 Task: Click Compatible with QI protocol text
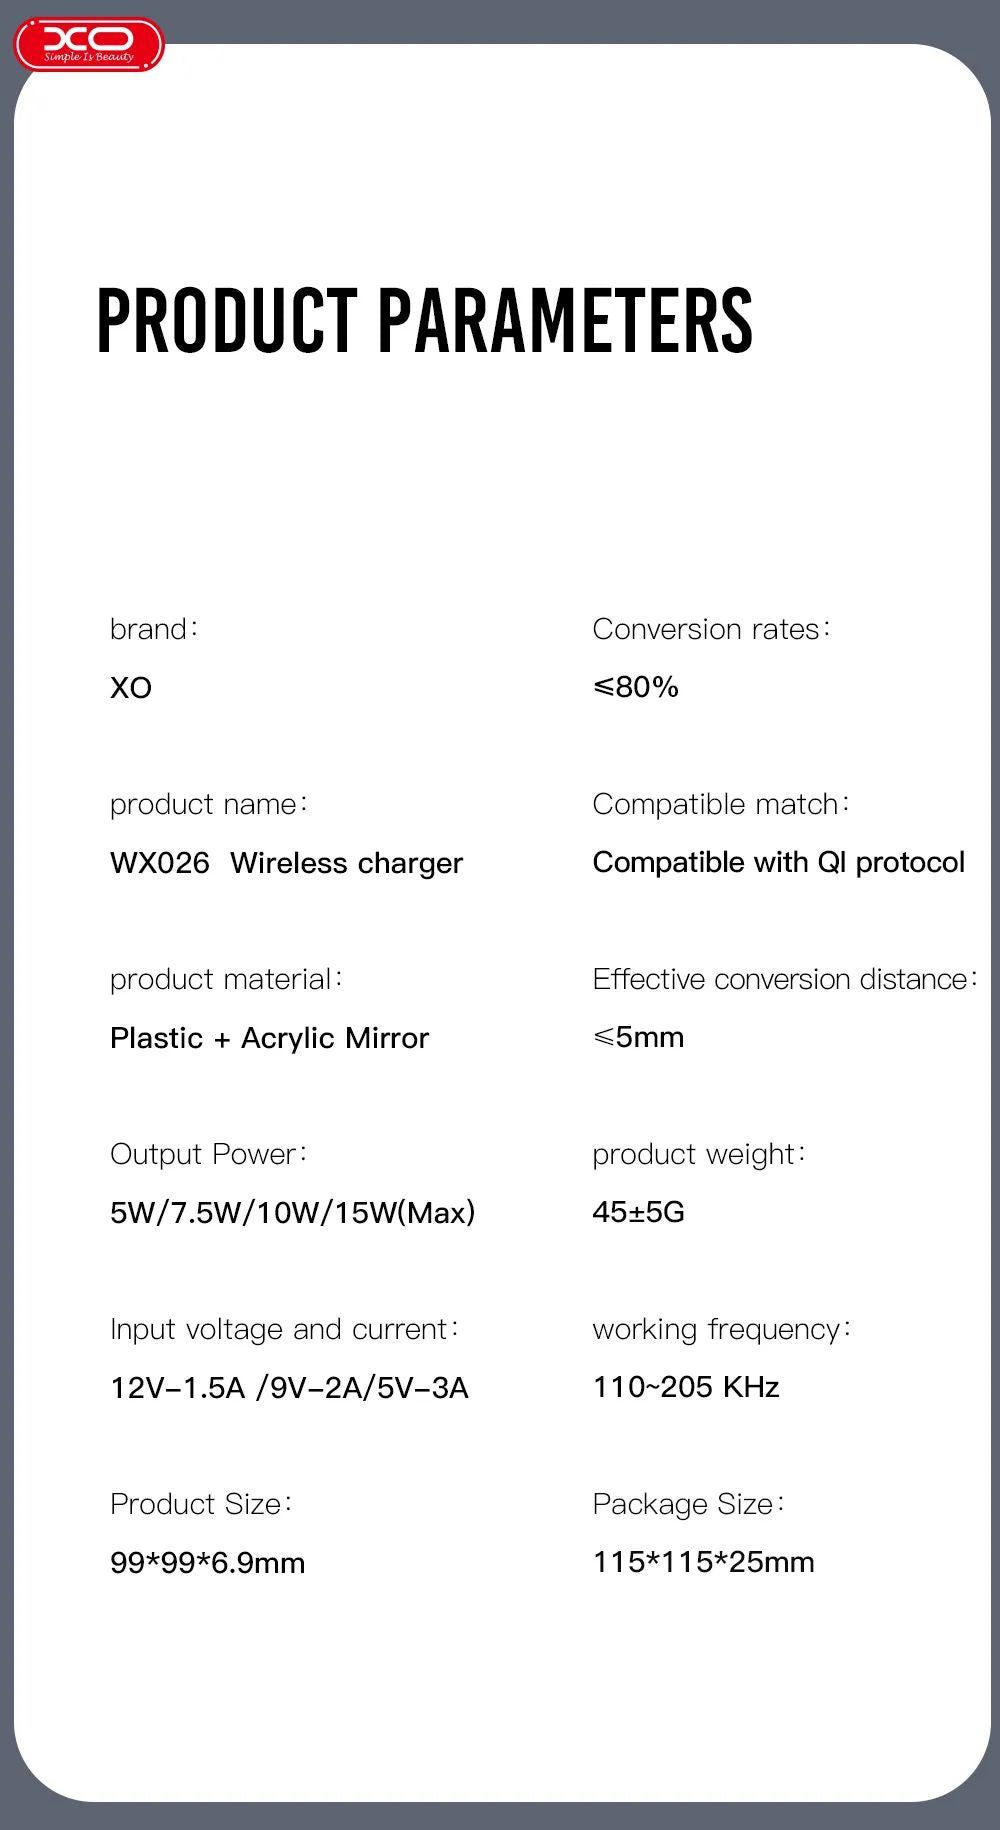[x=779, y=862]
